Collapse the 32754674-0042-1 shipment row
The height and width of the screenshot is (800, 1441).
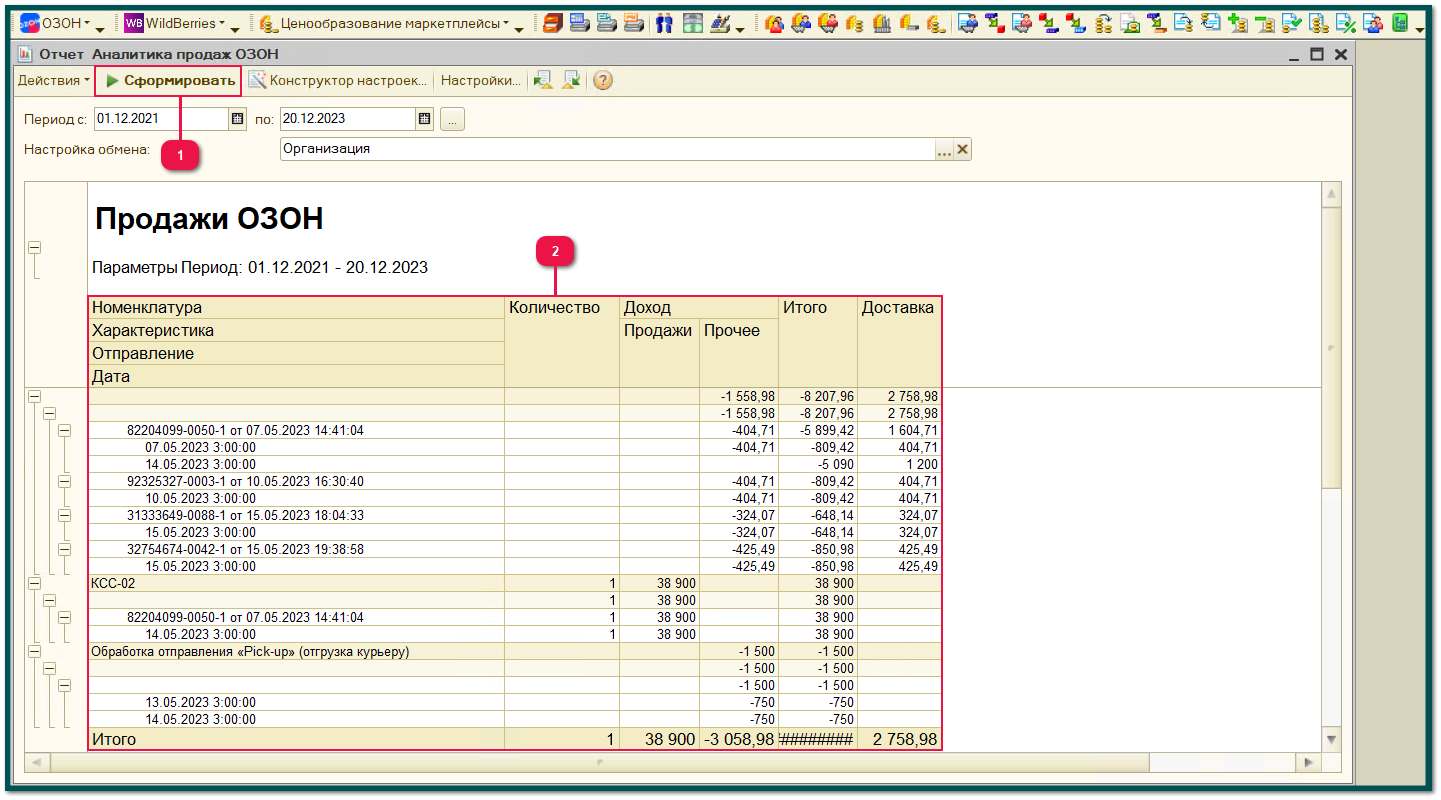65,549
